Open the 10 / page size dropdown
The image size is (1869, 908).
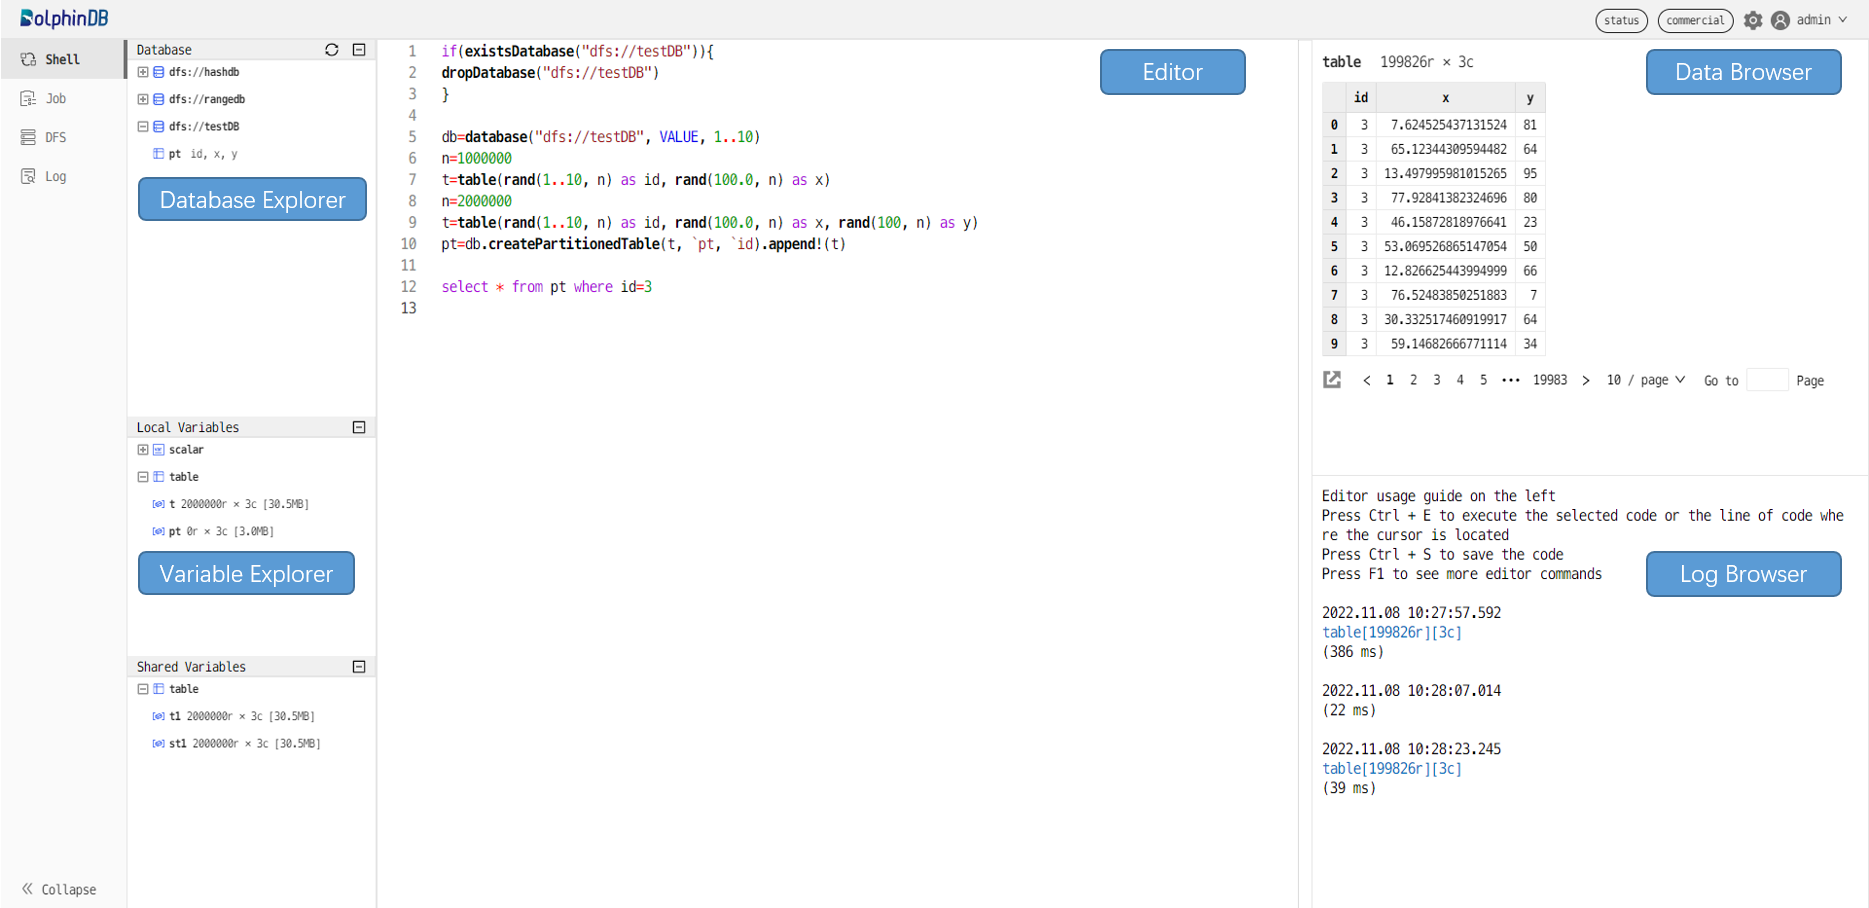tap(1645, 380)
